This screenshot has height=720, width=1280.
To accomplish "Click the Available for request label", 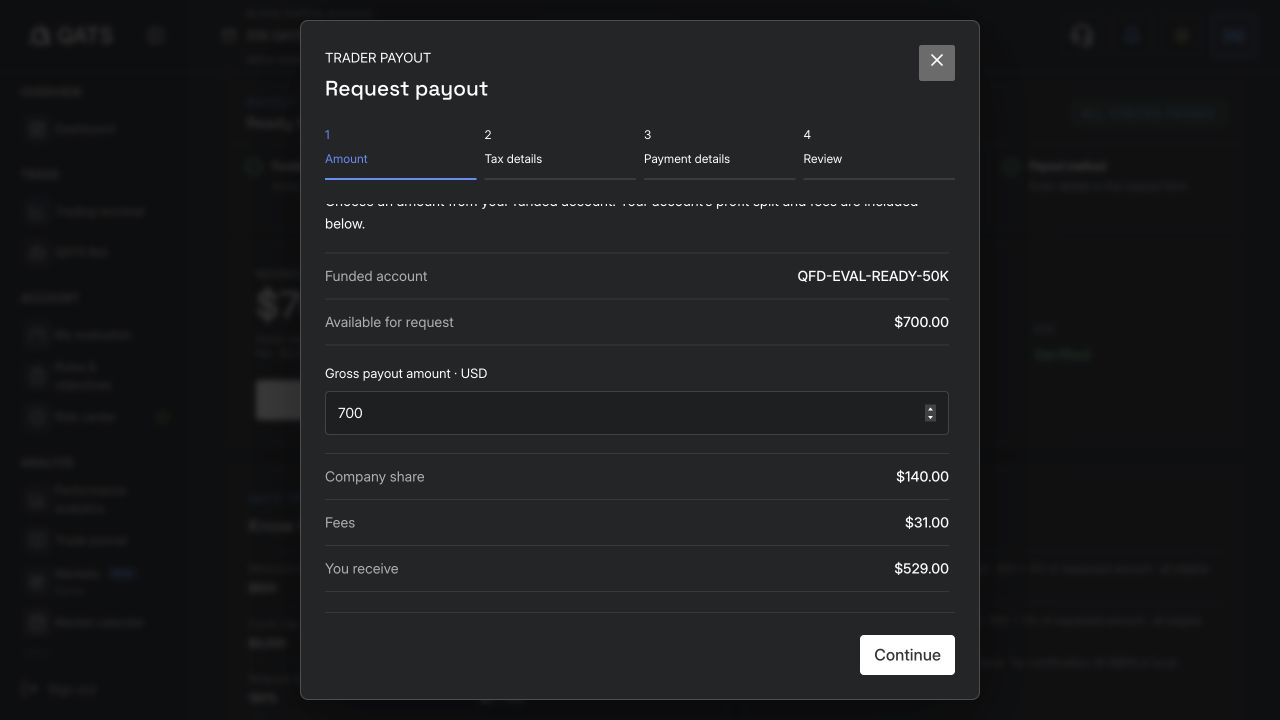I will 389,322.
